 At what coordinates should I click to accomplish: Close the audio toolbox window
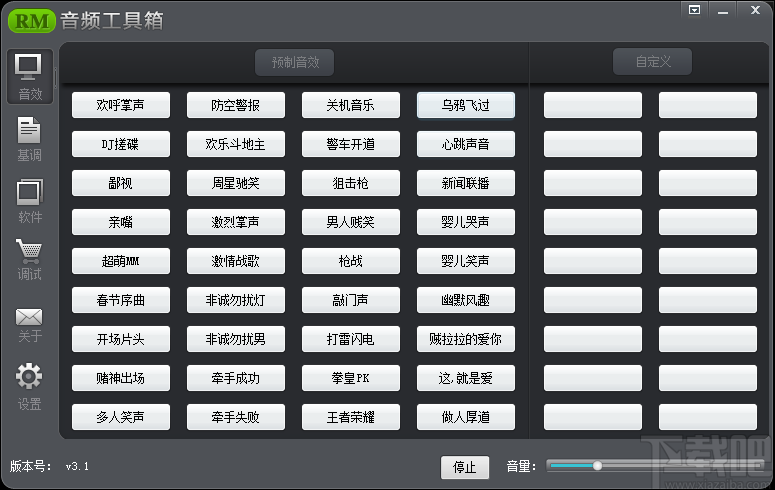tap(755, 10)
